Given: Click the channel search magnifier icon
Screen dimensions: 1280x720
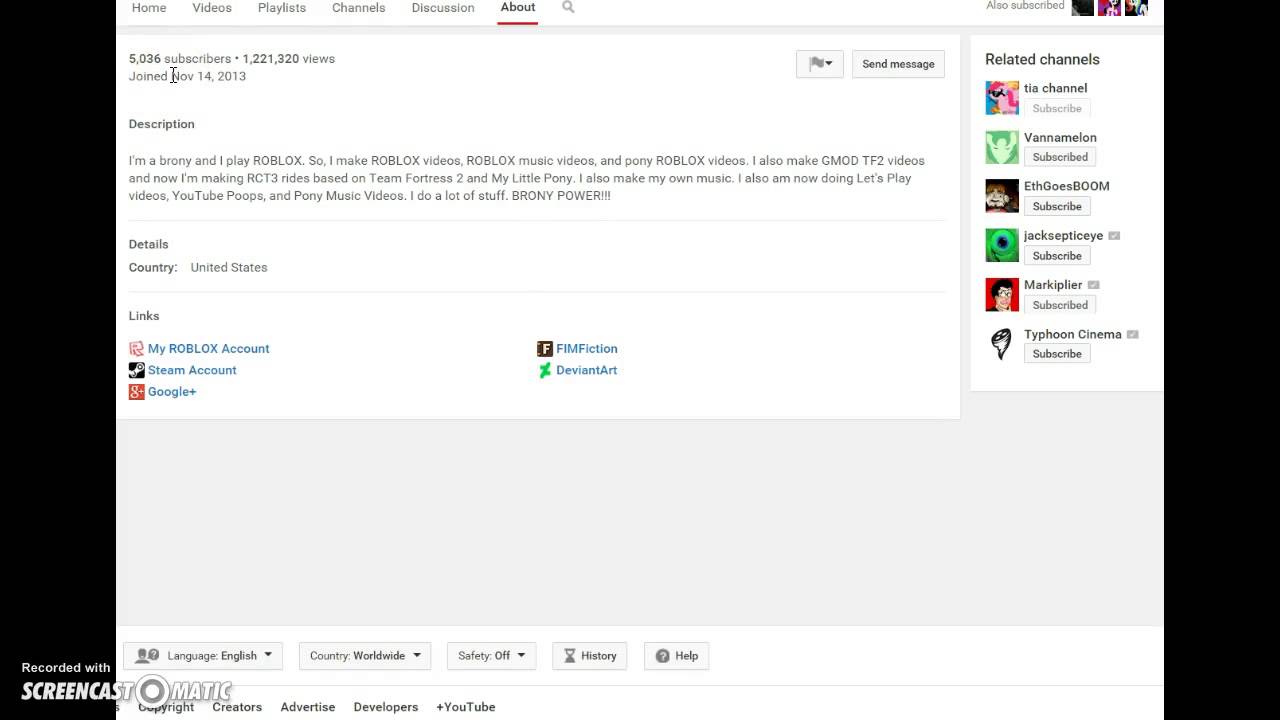Looking at the screenshot, I should click(568, 7).
